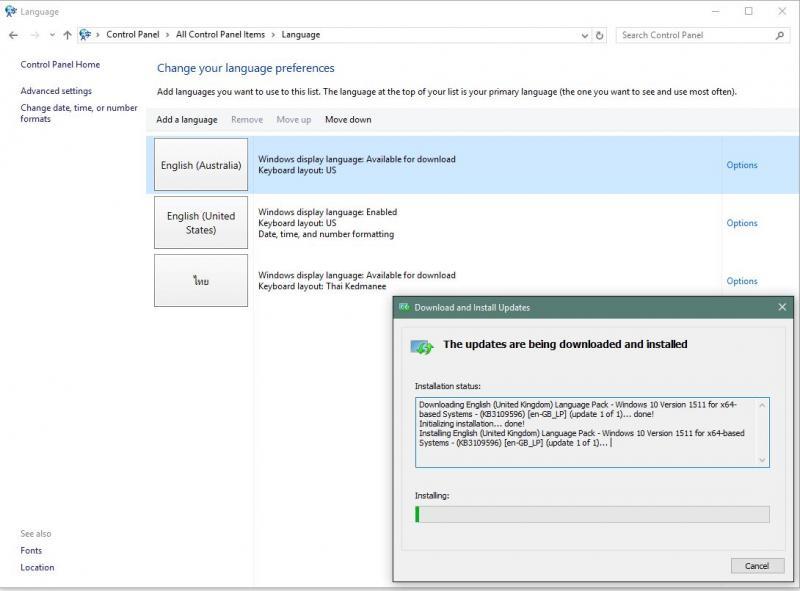Click the Forward navigation arrow

click(x=35, y=35)
